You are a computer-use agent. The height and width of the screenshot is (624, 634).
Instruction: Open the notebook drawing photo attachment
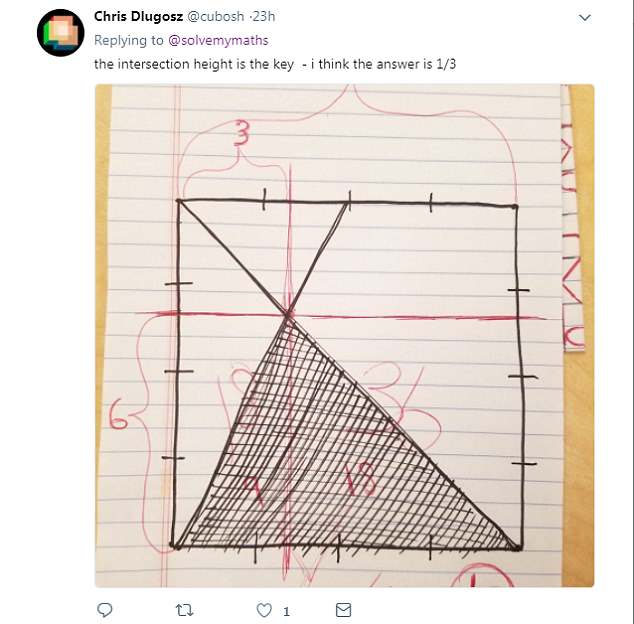(x=344, y=335)
